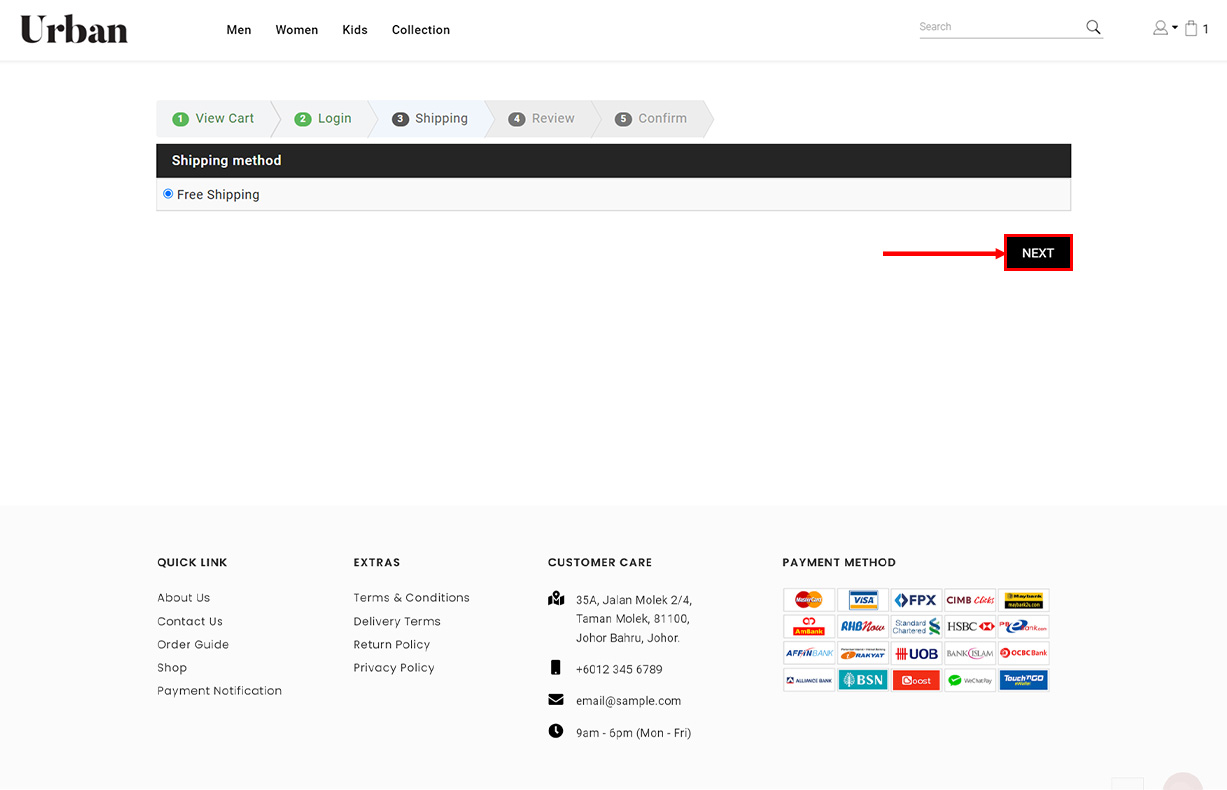
Task: Click the UOB payment icon
Action: click(917, 653)
